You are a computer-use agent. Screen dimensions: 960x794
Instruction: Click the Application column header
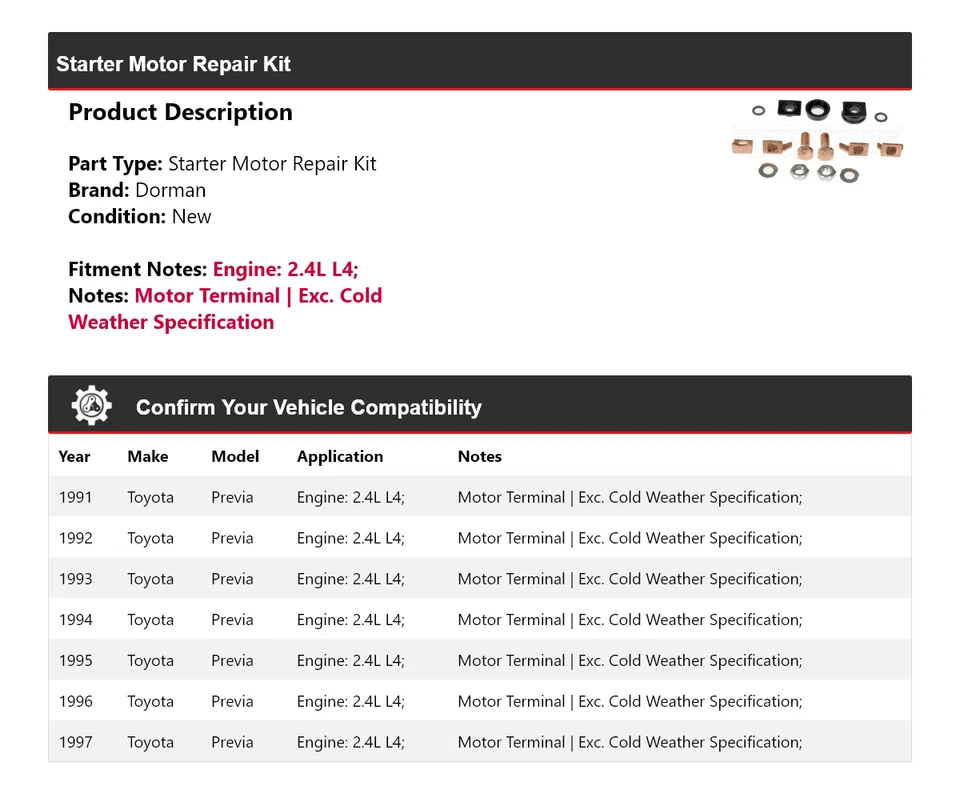pos(340,457)
